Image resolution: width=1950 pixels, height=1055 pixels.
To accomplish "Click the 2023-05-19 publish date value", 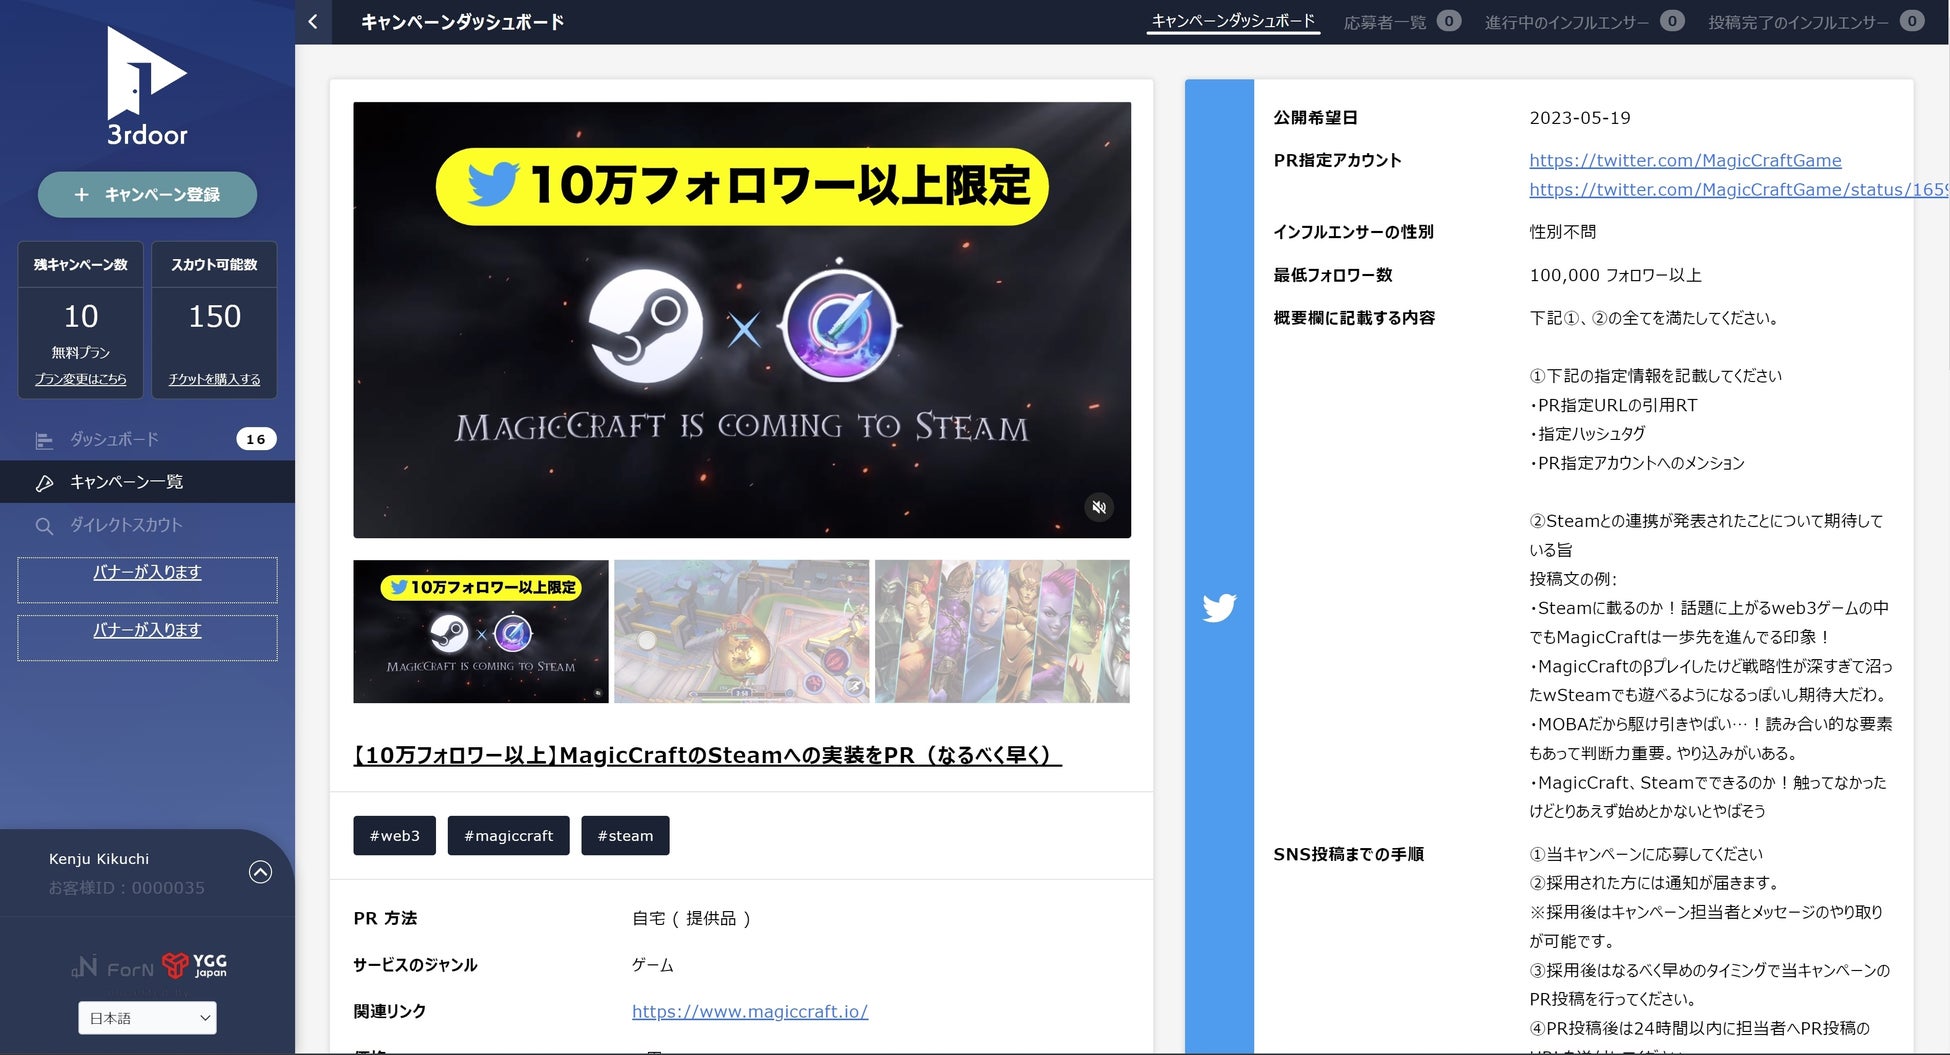I will (x=1580, y=118).
